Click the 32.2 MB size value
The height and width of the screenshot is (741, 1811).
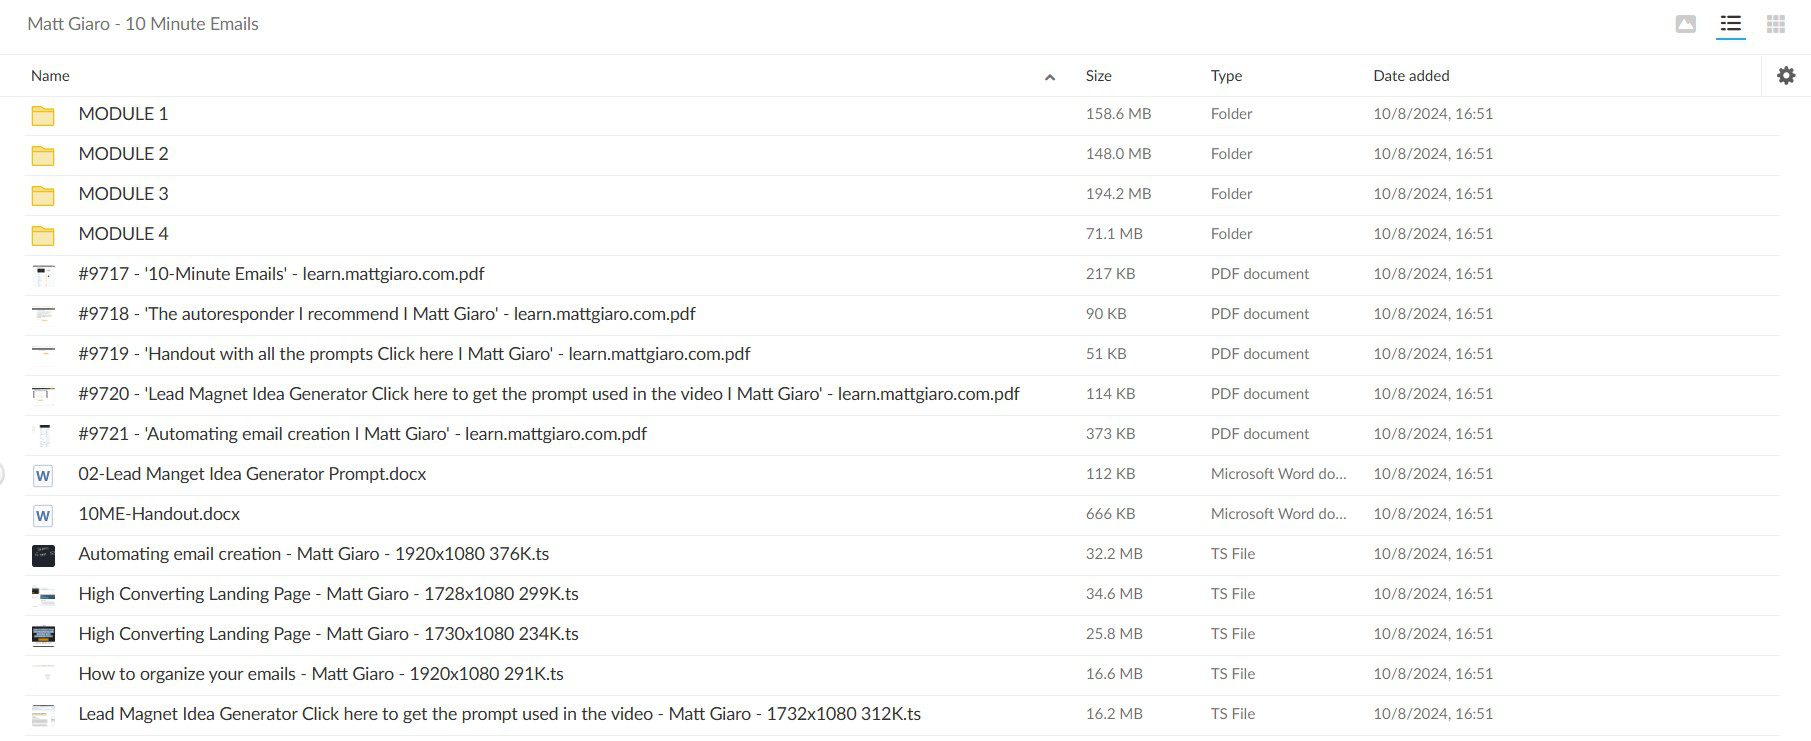[1114, 554]
